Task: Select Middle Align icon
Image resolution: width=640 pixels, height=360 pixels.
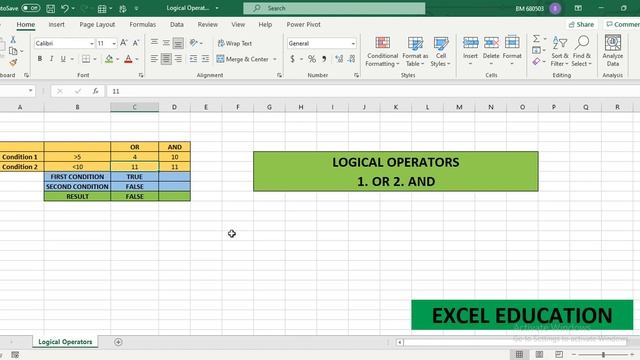Action: point(166,42)
